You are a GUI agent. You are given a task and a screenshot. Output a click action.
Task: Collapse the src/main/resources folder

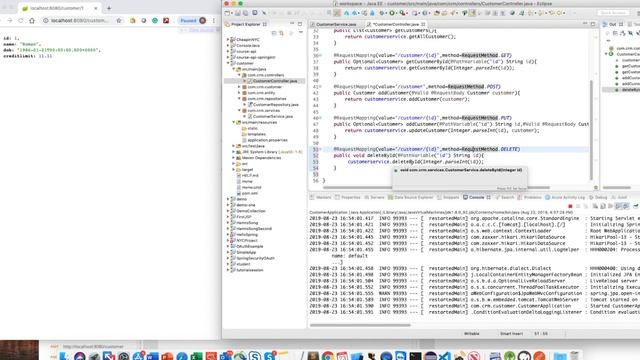(x=234, y=122)
